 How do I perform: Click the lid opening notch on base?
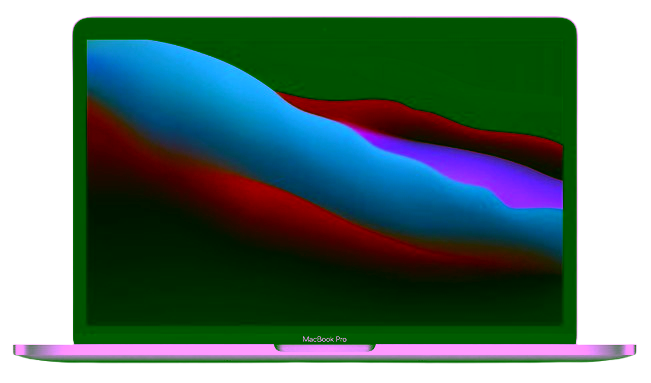point(325,348)
